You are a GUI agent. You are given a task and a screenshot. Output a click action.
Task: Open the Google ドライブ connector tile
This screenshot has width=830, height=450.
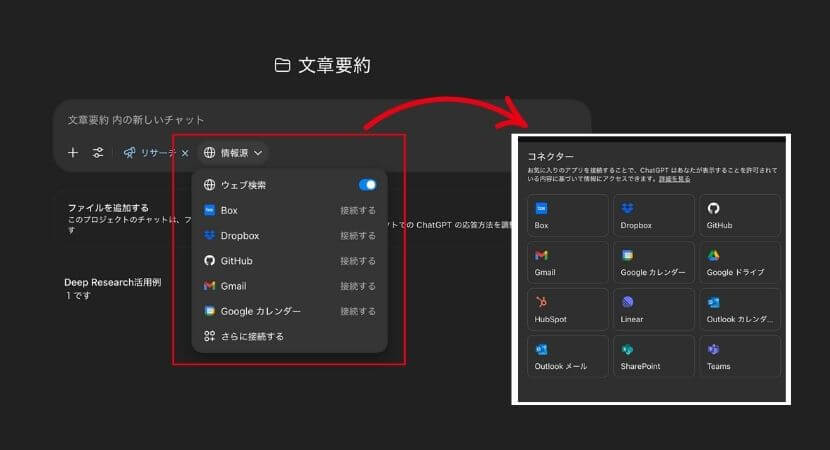coord(739,262)
